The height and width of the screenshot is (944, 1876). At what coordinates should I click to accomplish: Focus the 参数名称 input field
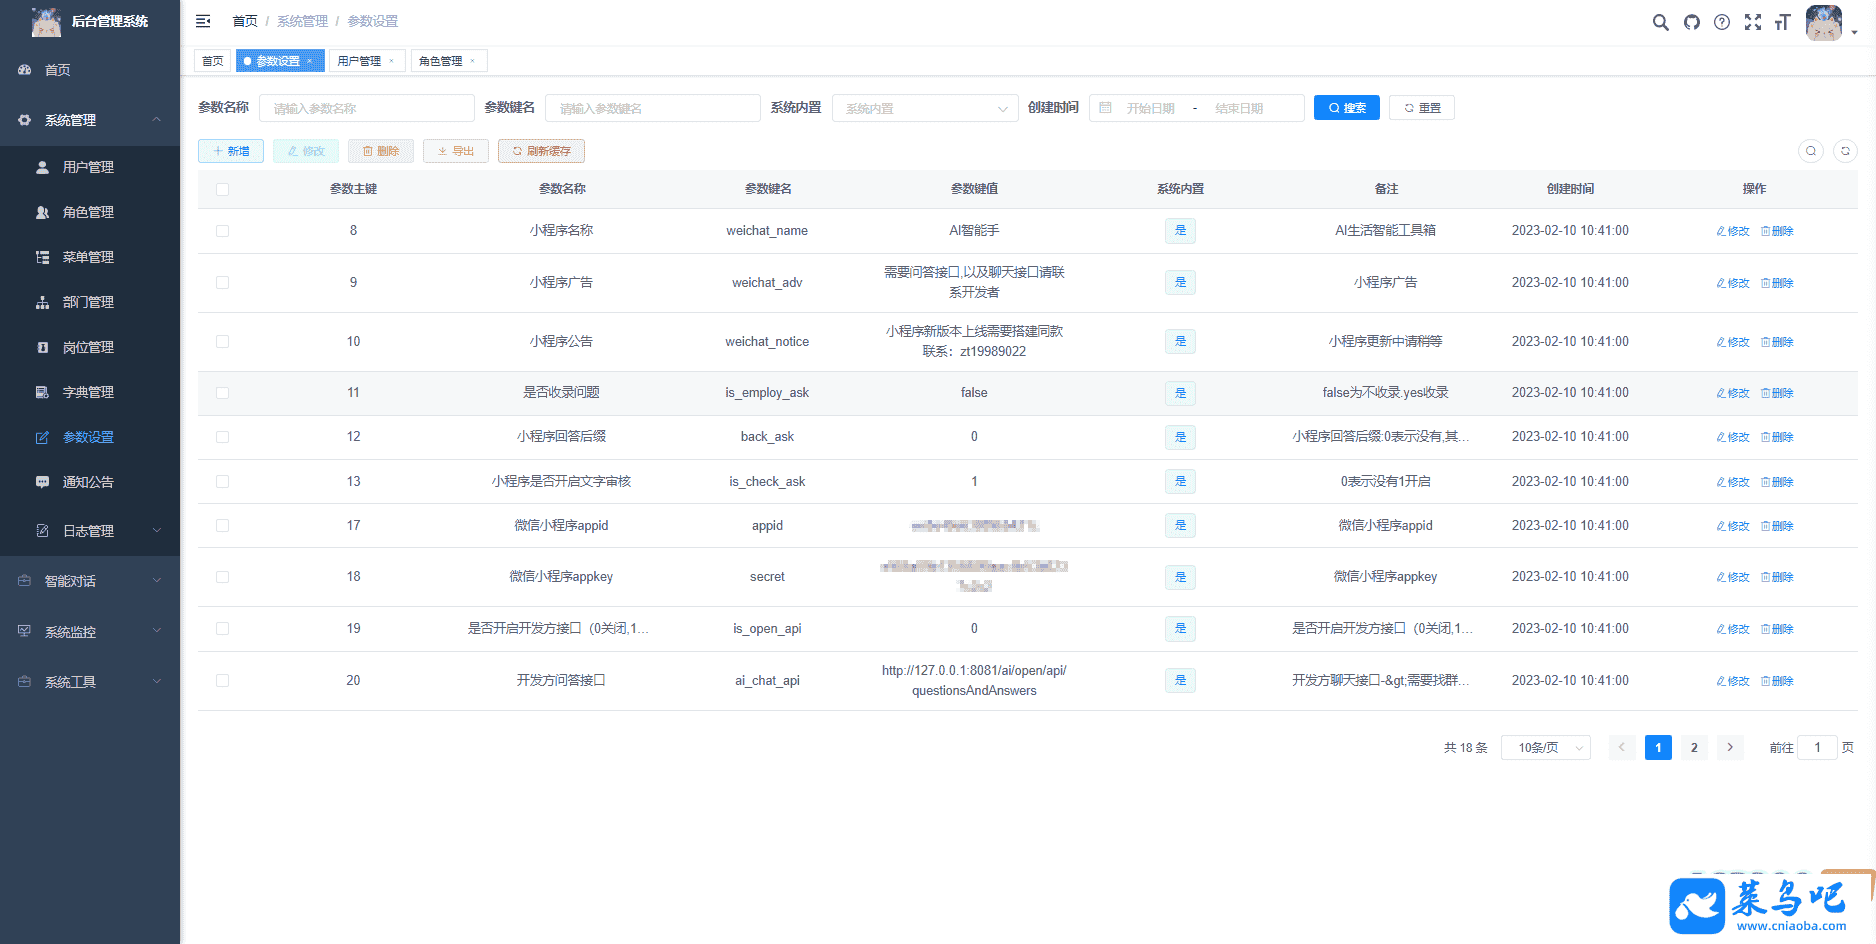tap(366, 108)
